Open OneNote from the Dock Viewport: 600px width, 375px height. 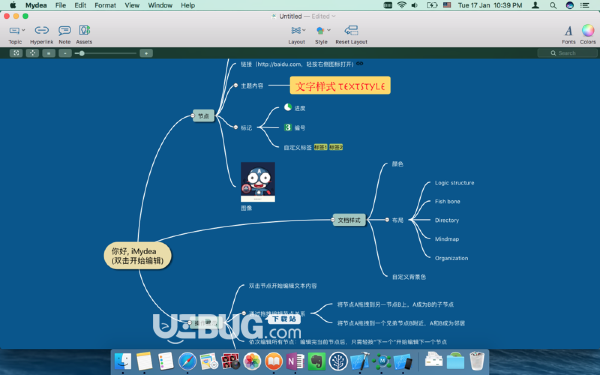coord(295,361)
